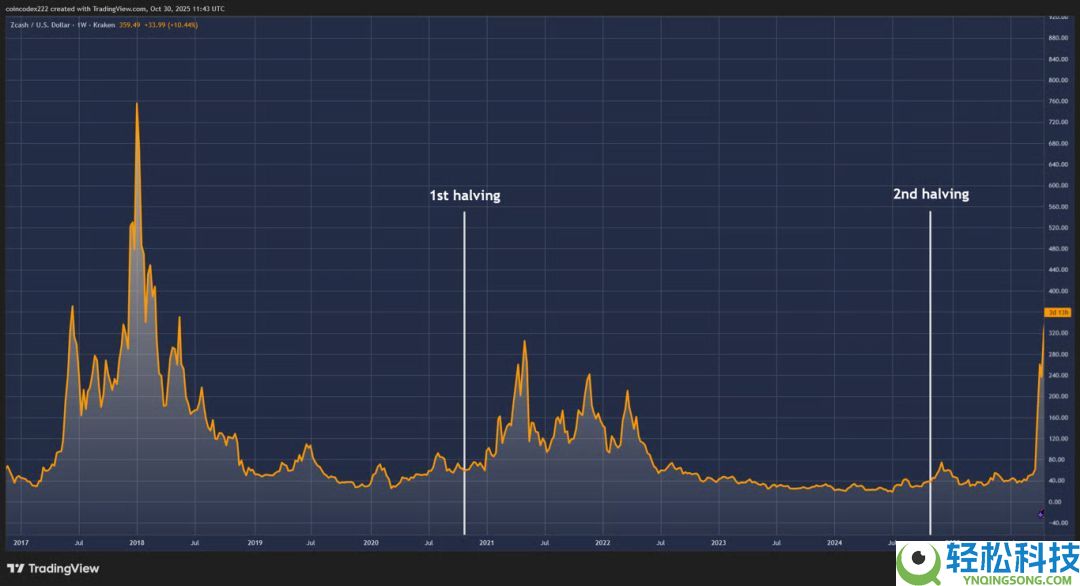
Task: Click the 320.00 price axis label
Action: tap(1057, 333)
